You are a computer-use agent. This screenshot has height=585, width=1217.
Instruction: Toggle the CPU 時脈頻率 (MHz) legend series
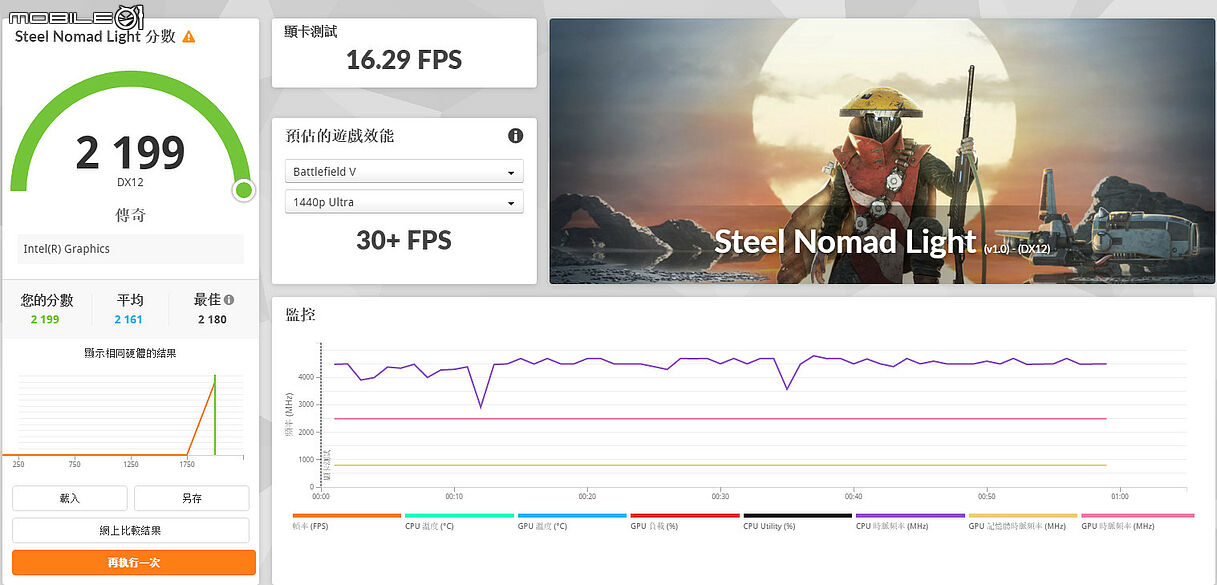tap(910, 521)
